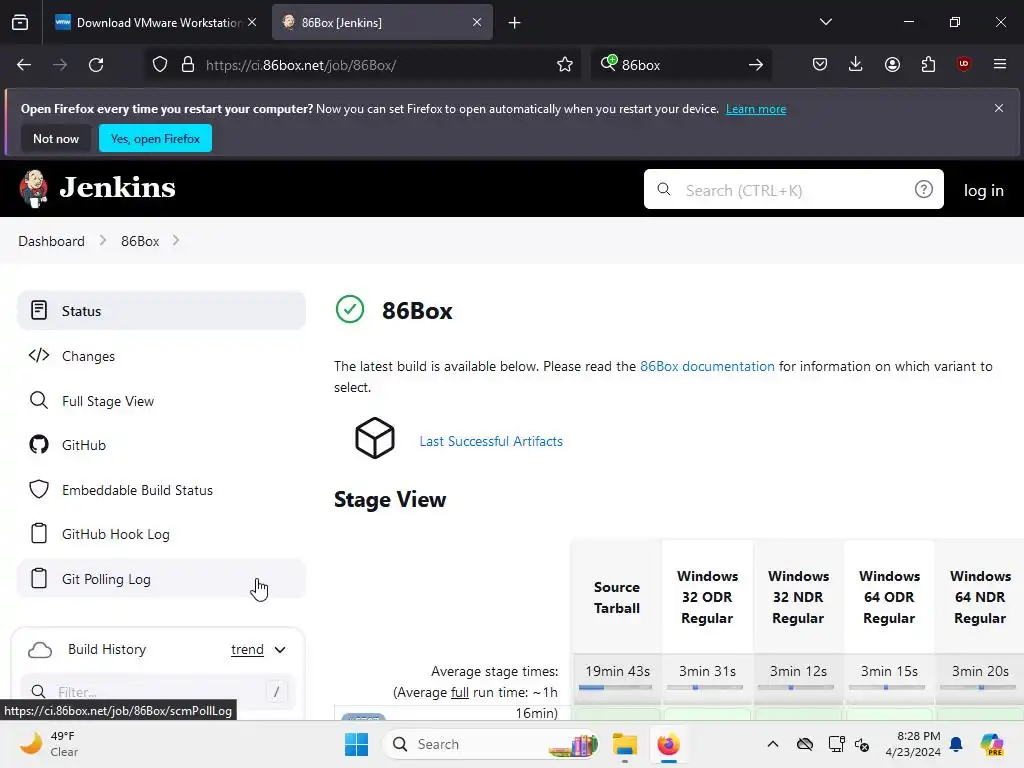Open the Pocket save icon
Image resolution: width=1024 pixels, height=768 pixels.
820,64
